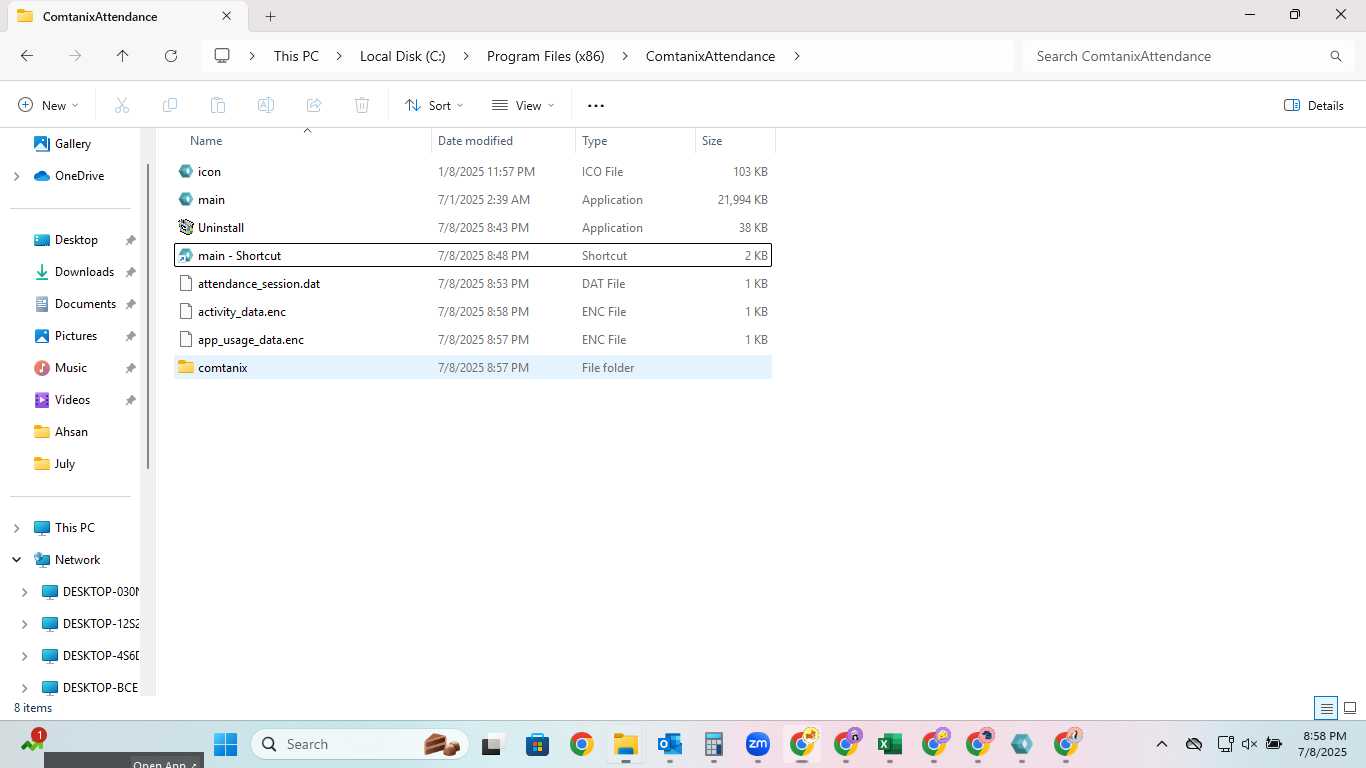This screenshot has height=768, width=1366.
Task: Select activity_data.enc file
Action: pyautogui.click(x=473, y=312)
